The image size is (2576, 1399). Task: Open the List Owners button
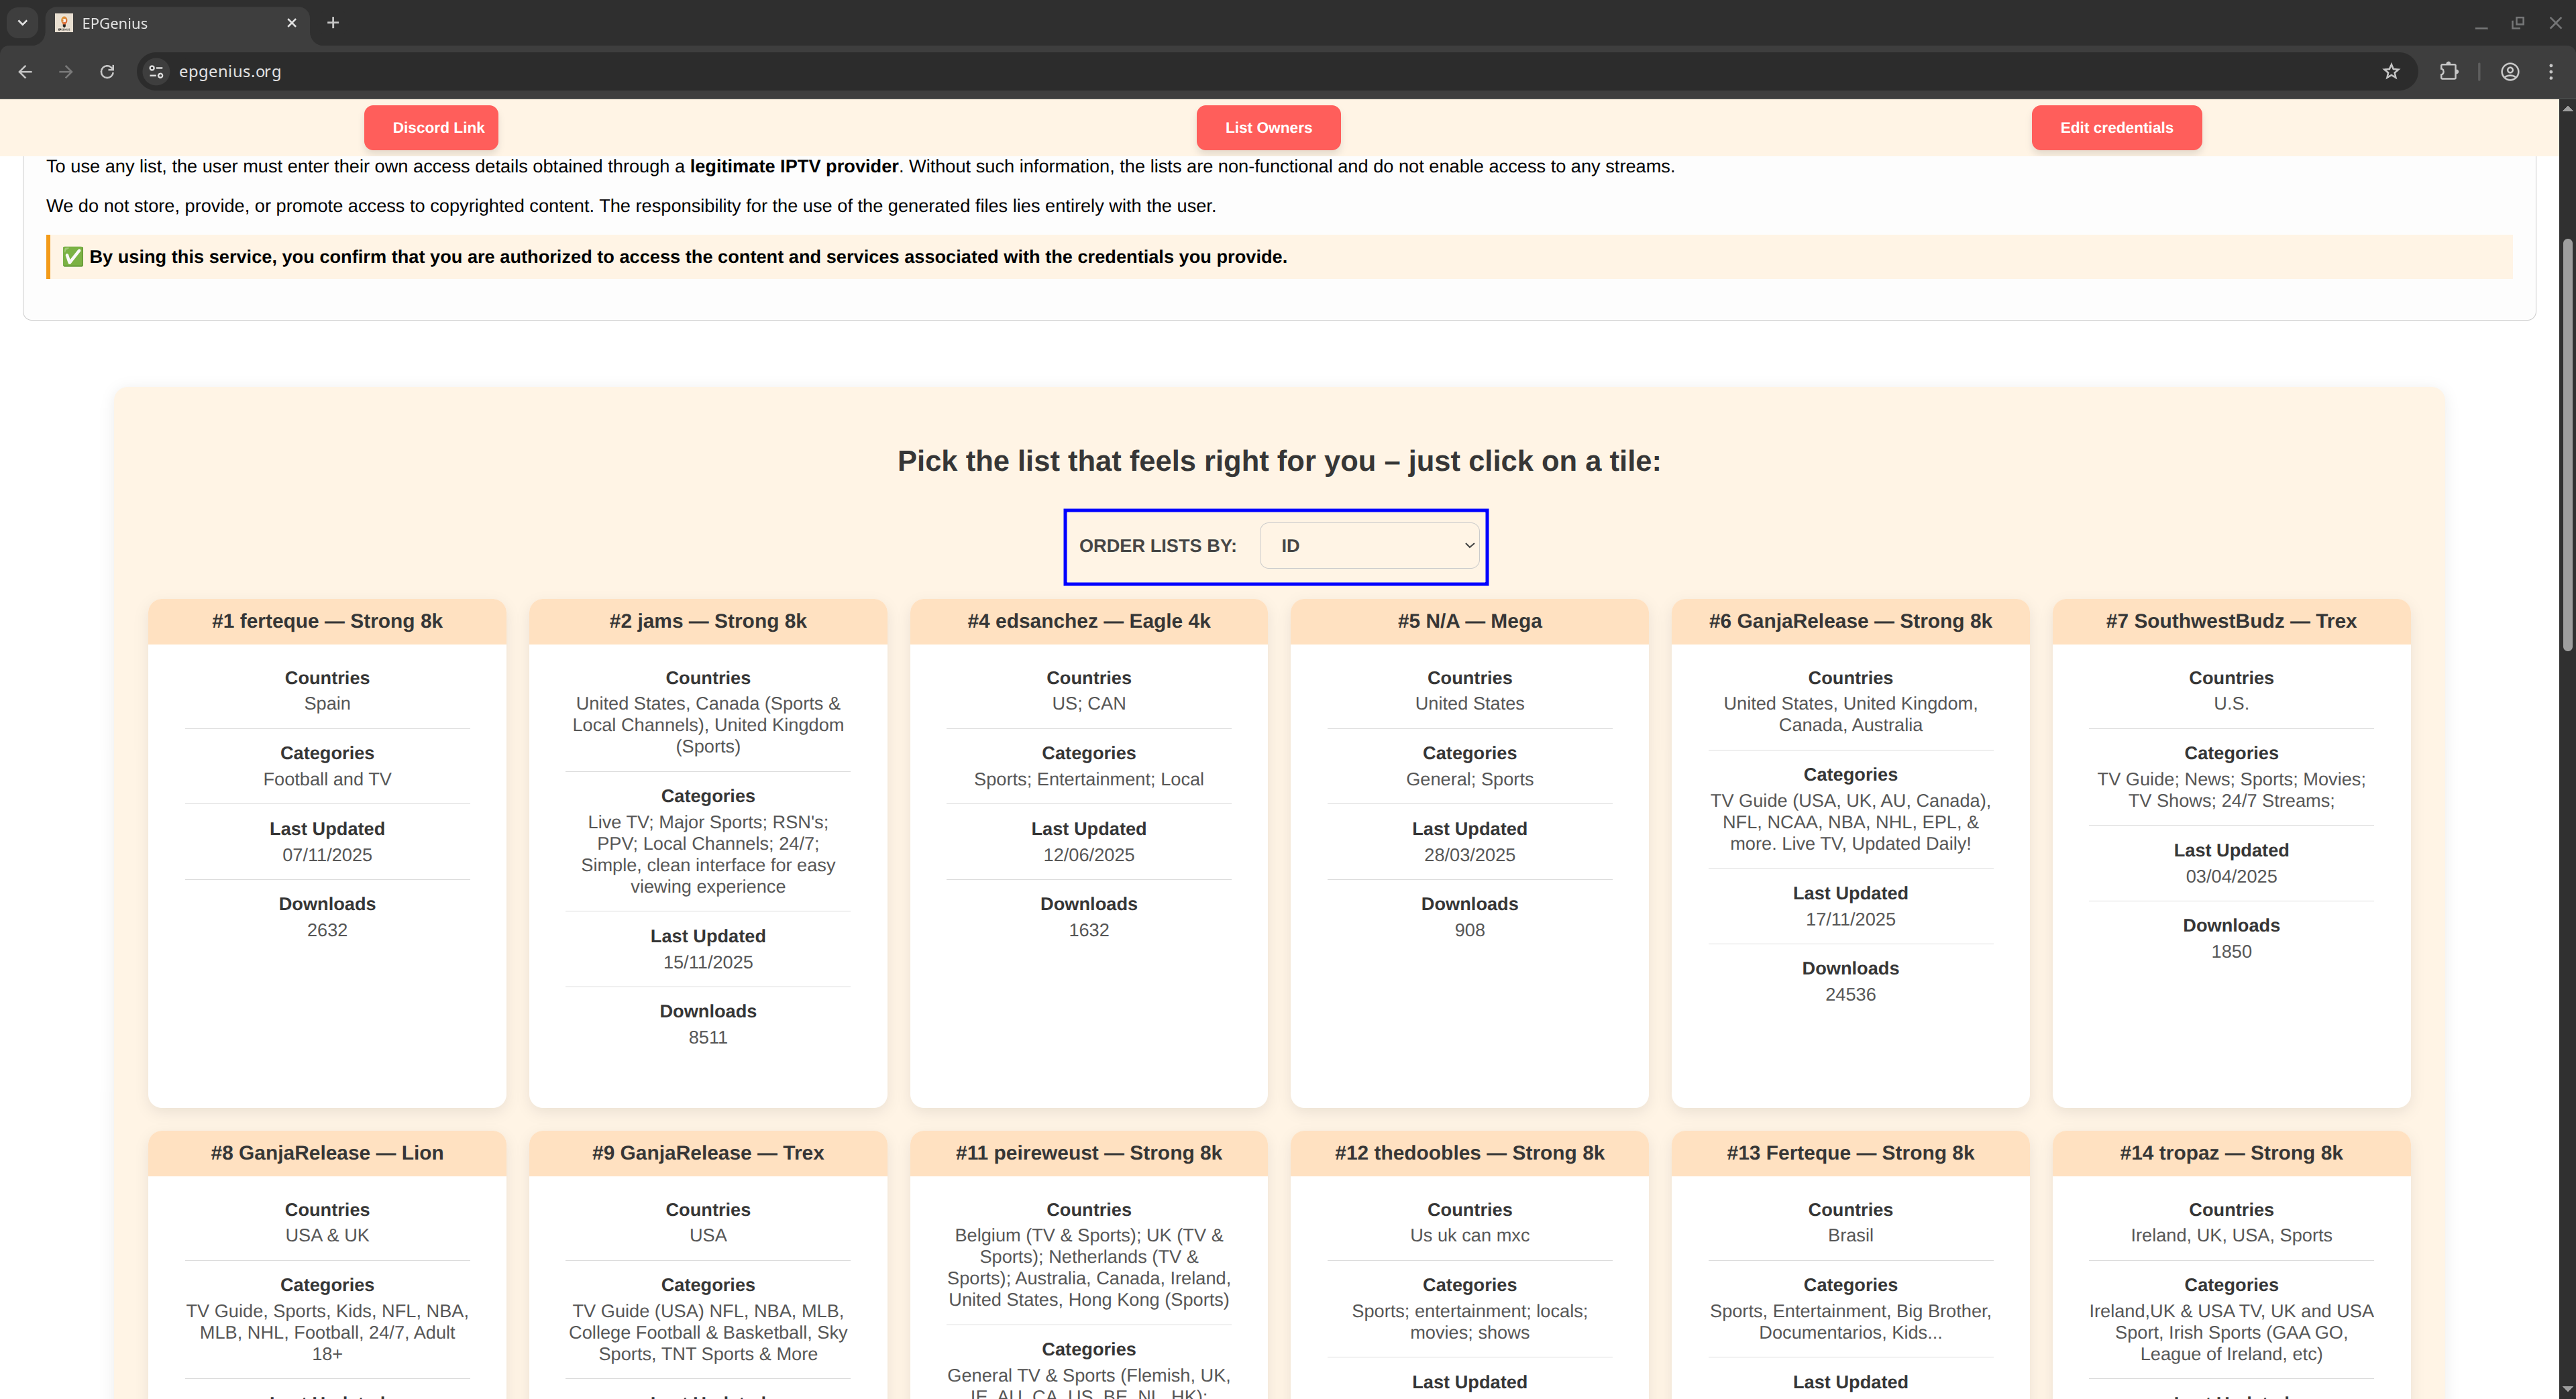pos(1268,128)
